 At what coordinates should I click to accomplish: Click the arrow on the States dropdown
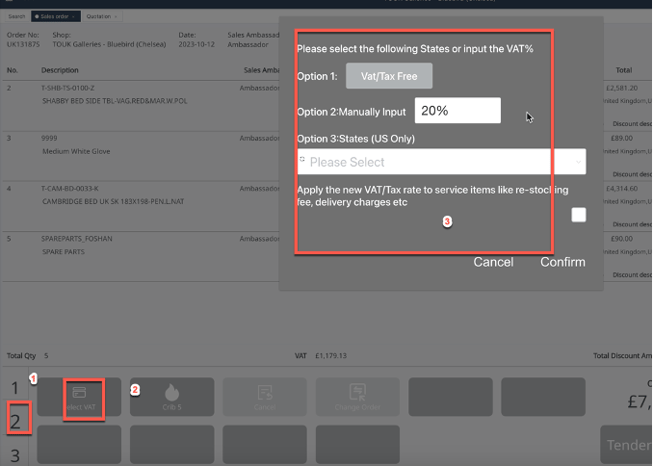point(578,162)
